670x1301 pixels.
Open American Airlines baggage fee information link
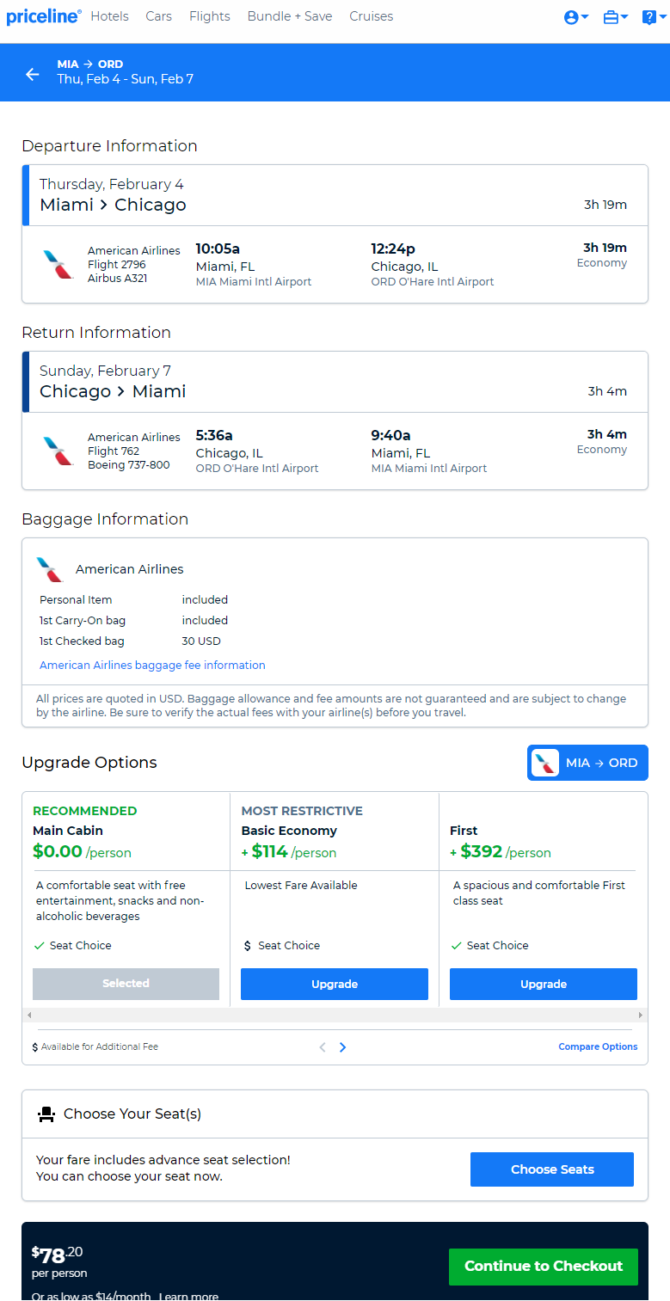(x=153, y=665)
